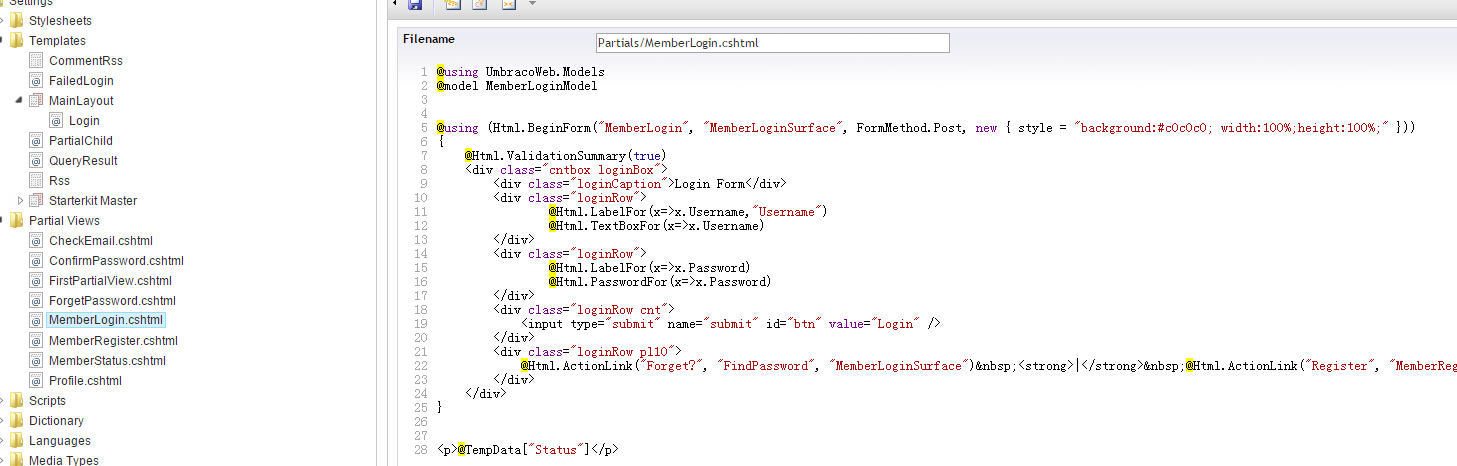The height and width of the screenshot is (466, 1457).
Task: Click the "loginRow cnt" div line
Action: pyautogui.click(x=583, y=310)
